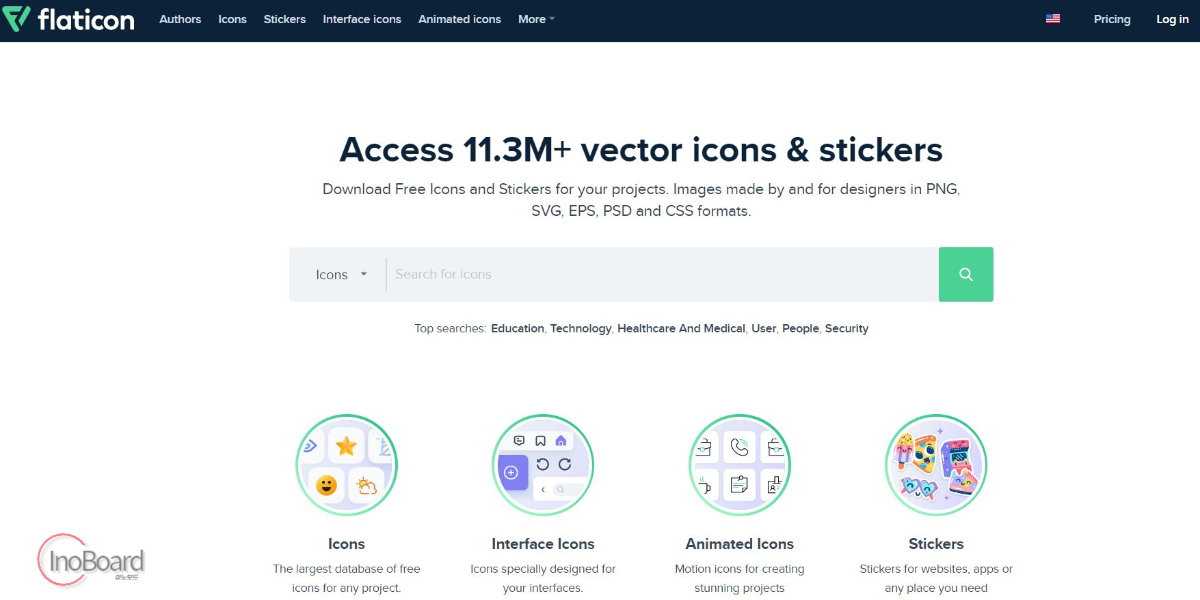
Task: Expand the More menu in navigation
Action: 536,19
